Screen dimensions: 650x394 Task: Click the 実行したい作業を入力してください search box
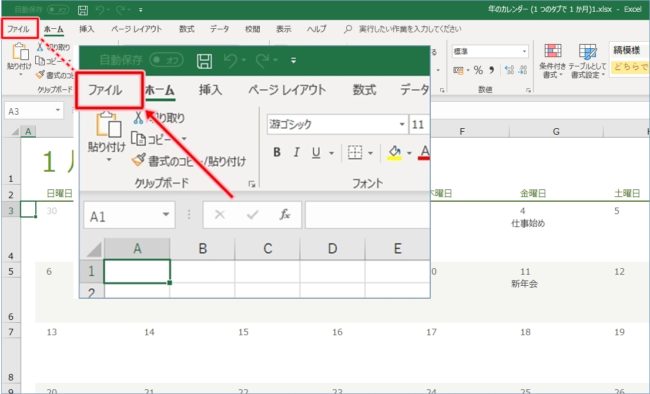pos(410,29)
